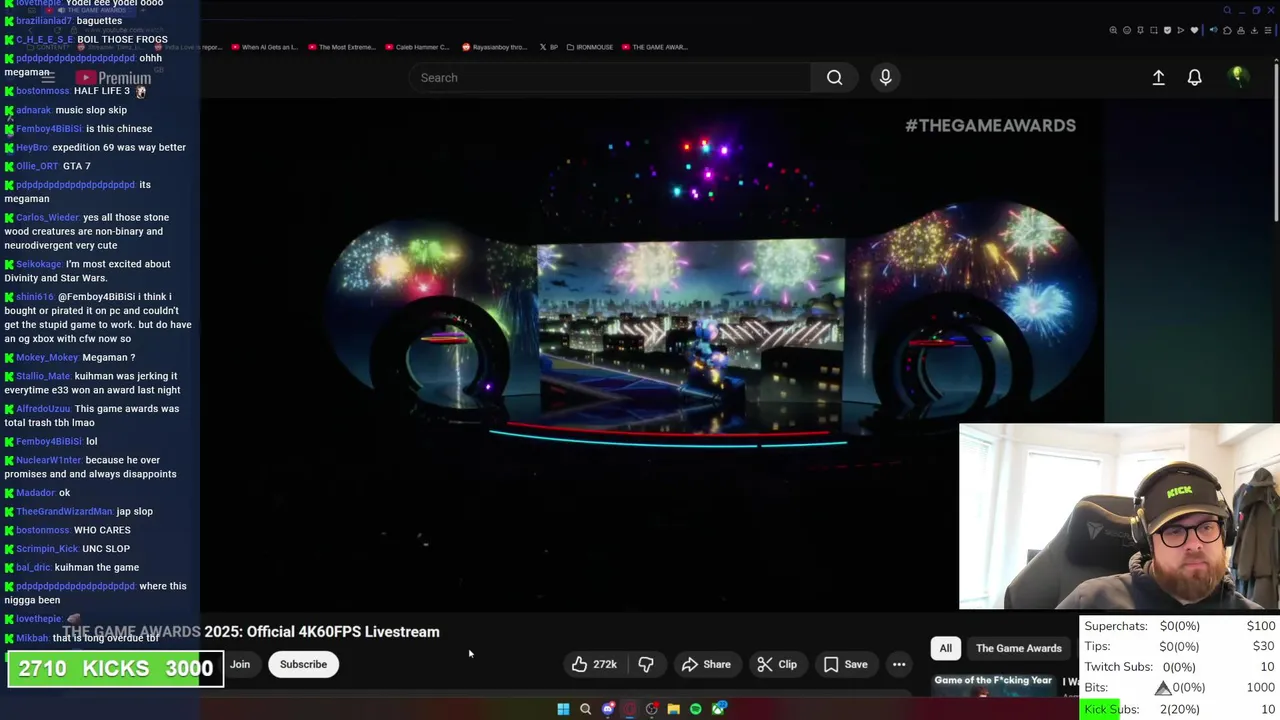The height and width of the screenshot is (720, 1280).
Task: Click the pinboard pin browser toolbar icon
Action: click(1140, 30)
